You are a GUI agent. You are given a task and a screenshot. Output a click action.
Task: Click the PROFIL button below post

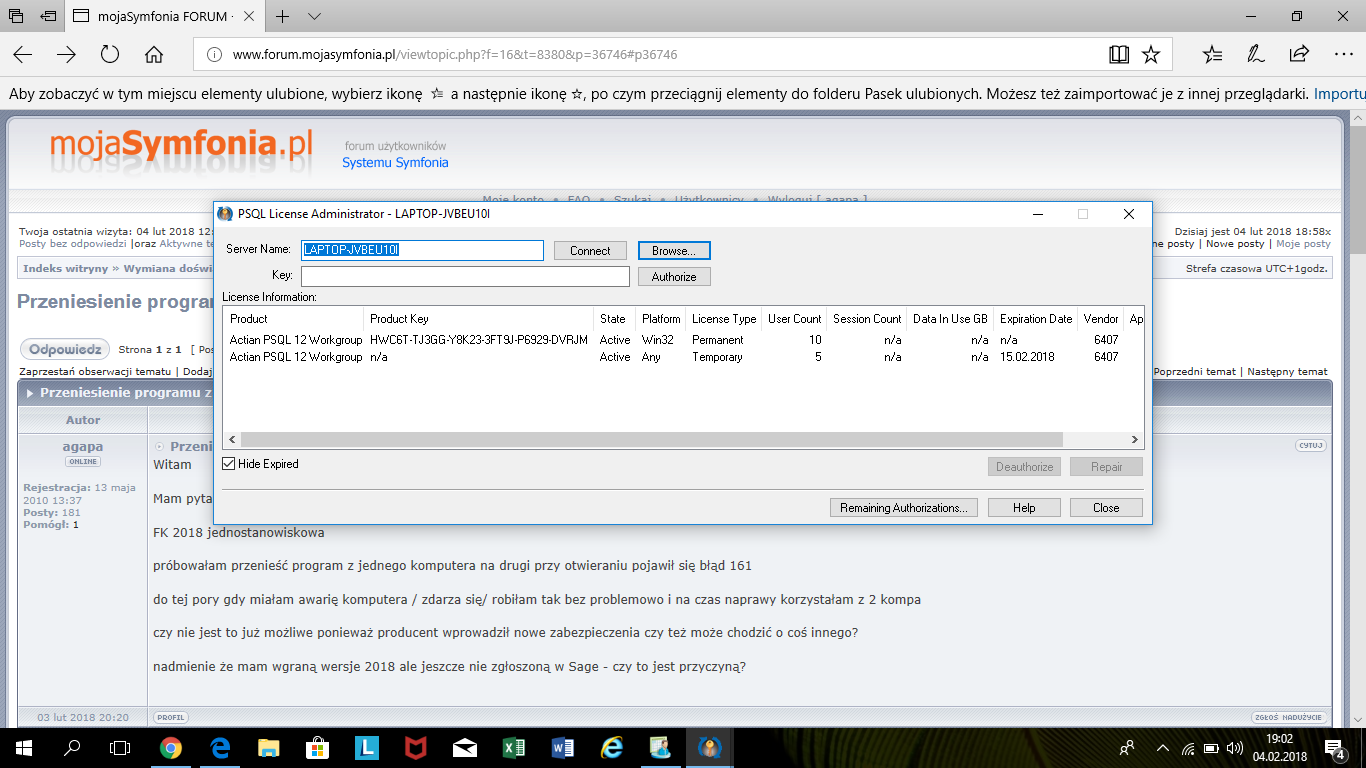pos(170,717)
